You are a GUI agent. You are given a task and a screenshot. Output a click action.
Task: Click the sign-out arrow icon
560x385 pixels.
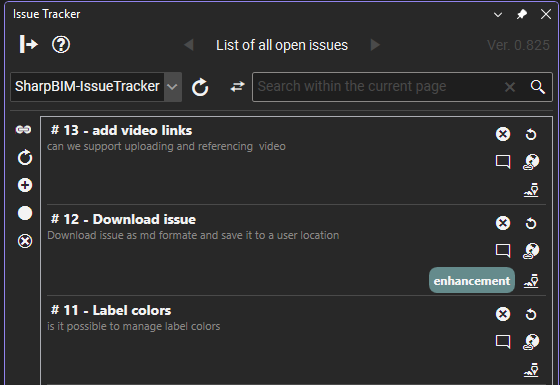point(29,45)
